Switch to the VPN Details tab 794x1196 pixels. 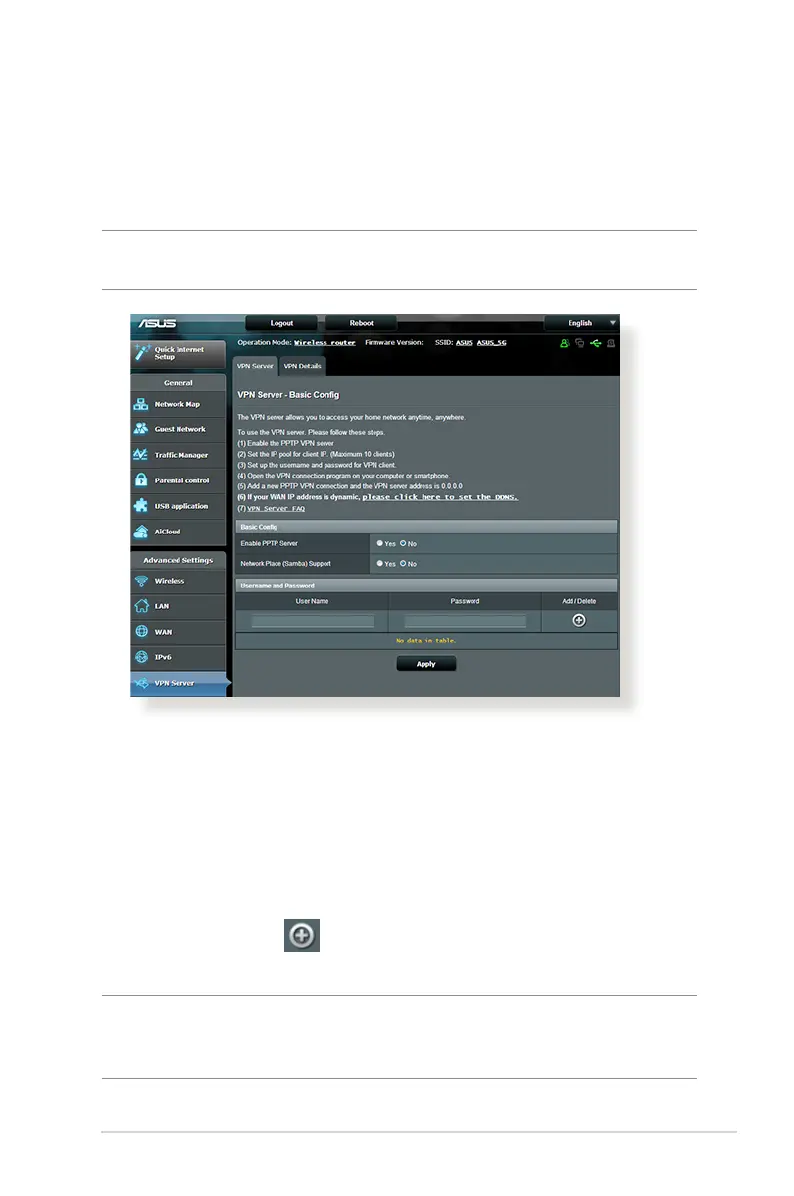pyautogui.click(x=302, y=366)
